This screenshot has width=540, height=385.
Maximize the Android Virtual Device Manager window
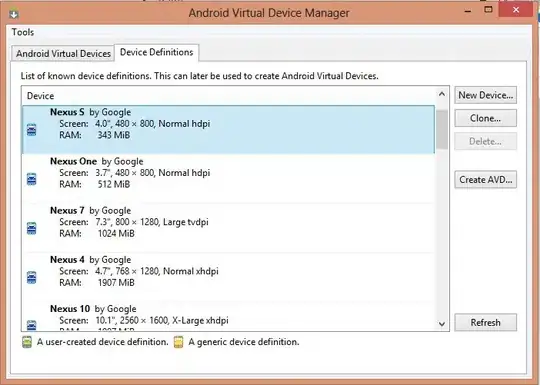[488, 10]
